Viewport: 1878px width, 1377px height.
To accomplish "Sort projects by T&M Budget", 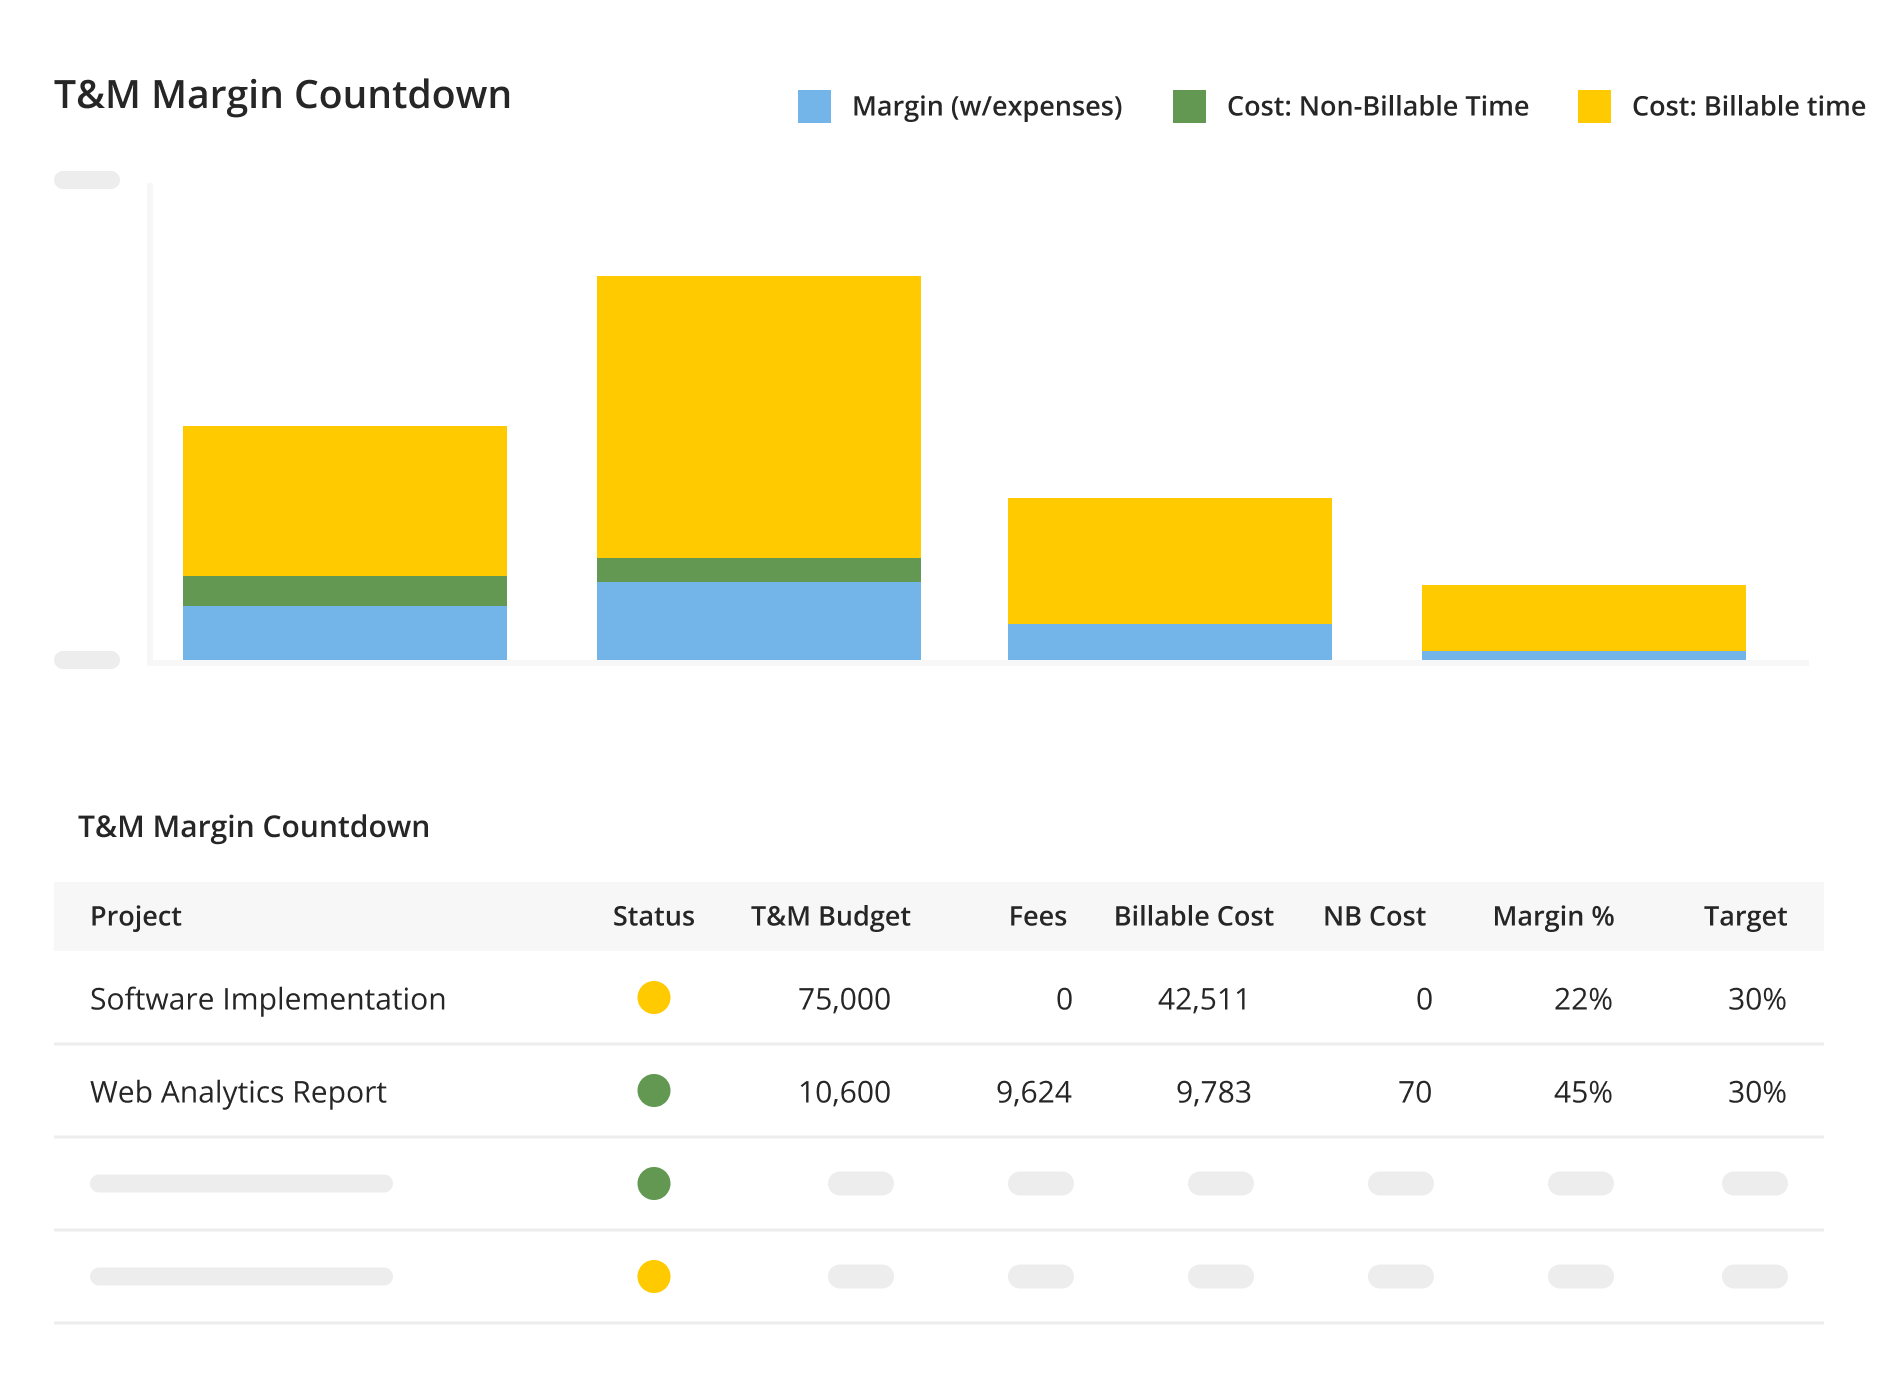I will pos(830,915).
